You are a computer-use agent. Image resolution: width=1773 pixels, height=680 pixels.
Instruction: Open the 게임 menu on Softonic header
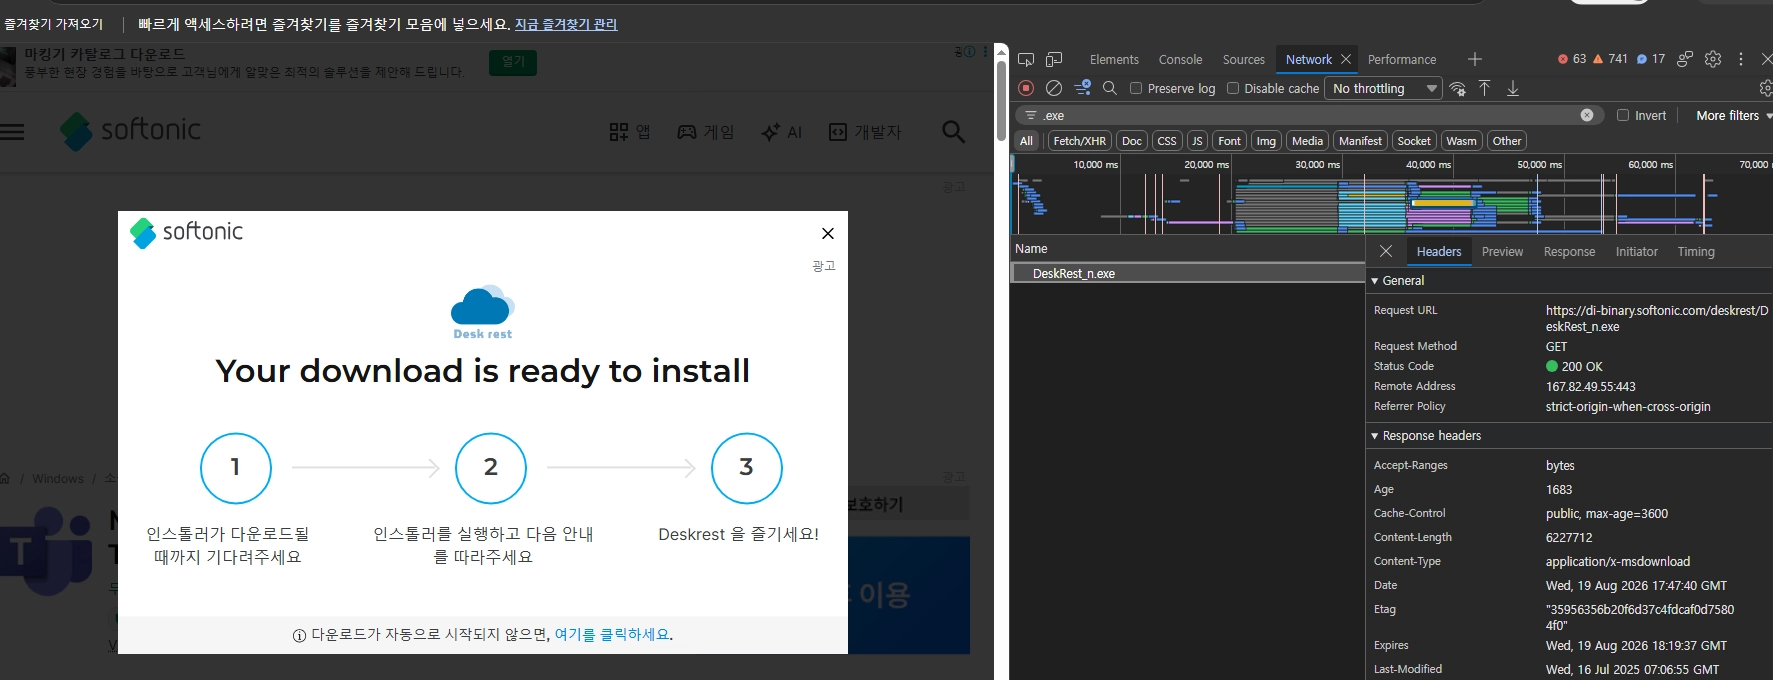click(705, 131)
